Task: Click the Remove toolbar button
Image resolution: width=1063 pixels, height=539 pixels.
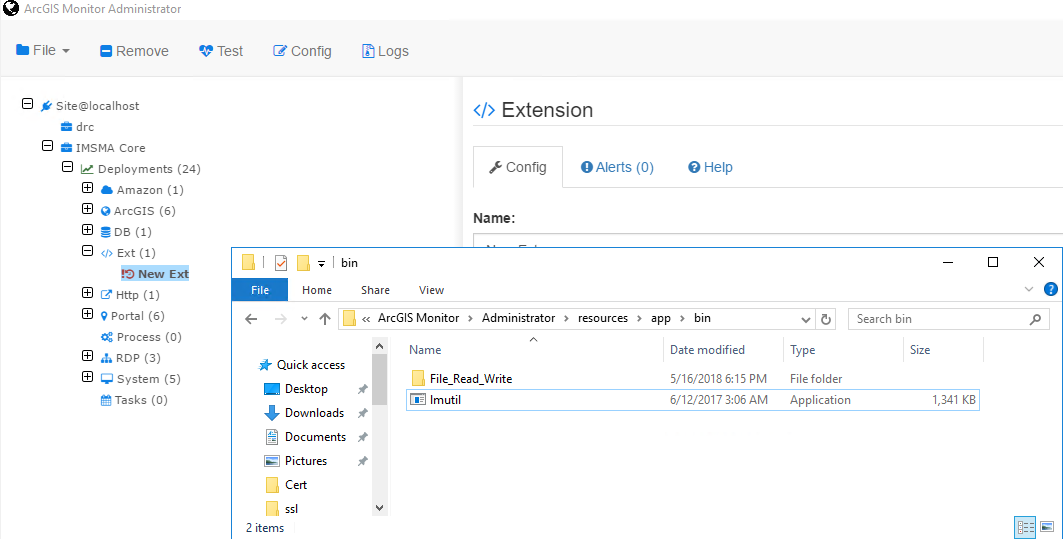Action: (134, 51)
